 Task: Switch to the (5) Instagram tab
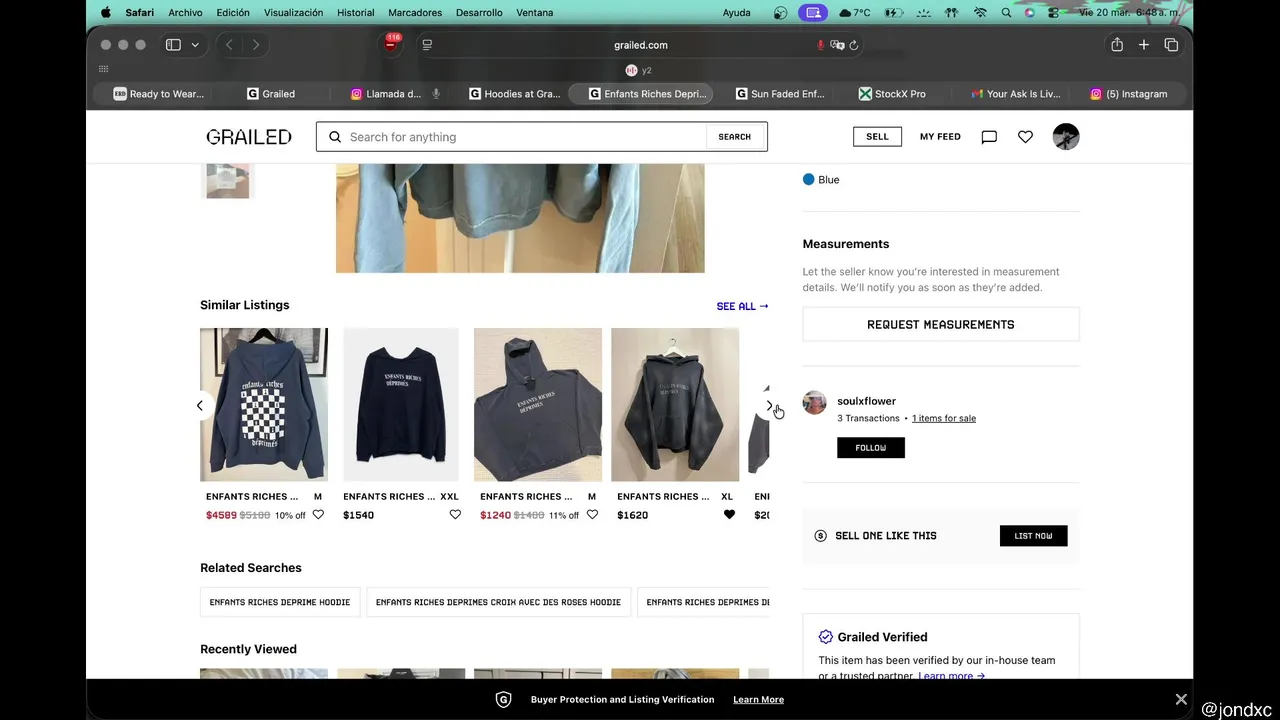(1129, 94)
